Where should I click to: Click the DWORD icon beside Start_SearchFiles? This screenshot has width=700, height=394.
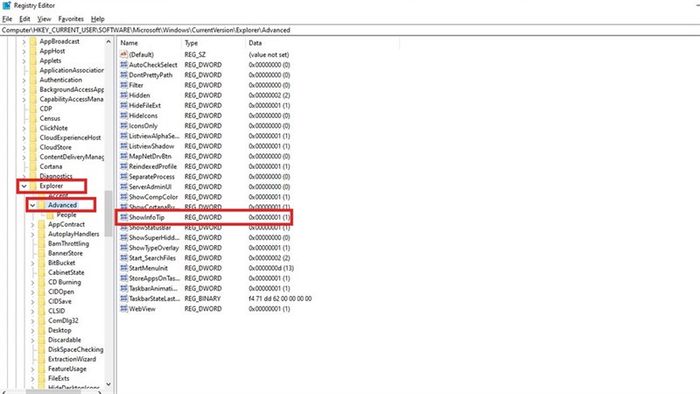click(x=124, y=258)
